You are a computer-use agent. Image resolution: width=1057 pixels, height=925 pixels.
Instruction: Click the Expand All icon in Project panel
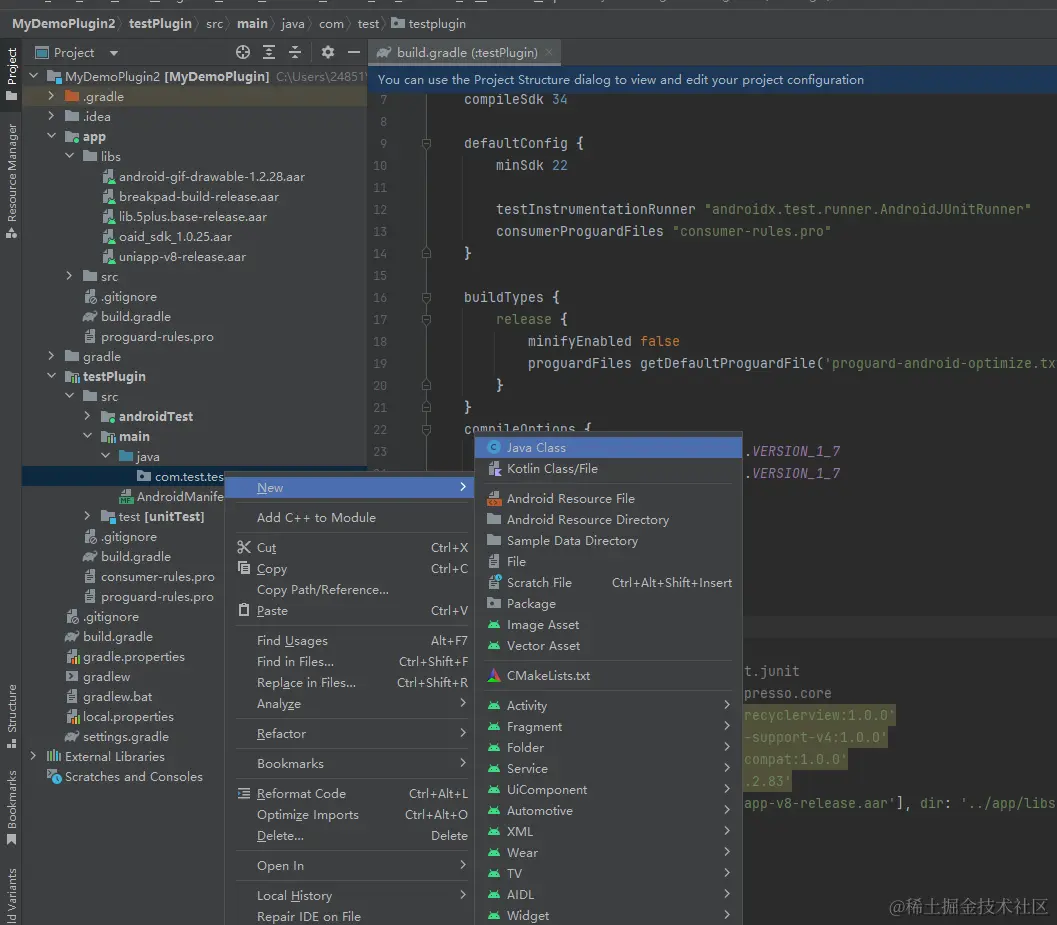[269, 52]
